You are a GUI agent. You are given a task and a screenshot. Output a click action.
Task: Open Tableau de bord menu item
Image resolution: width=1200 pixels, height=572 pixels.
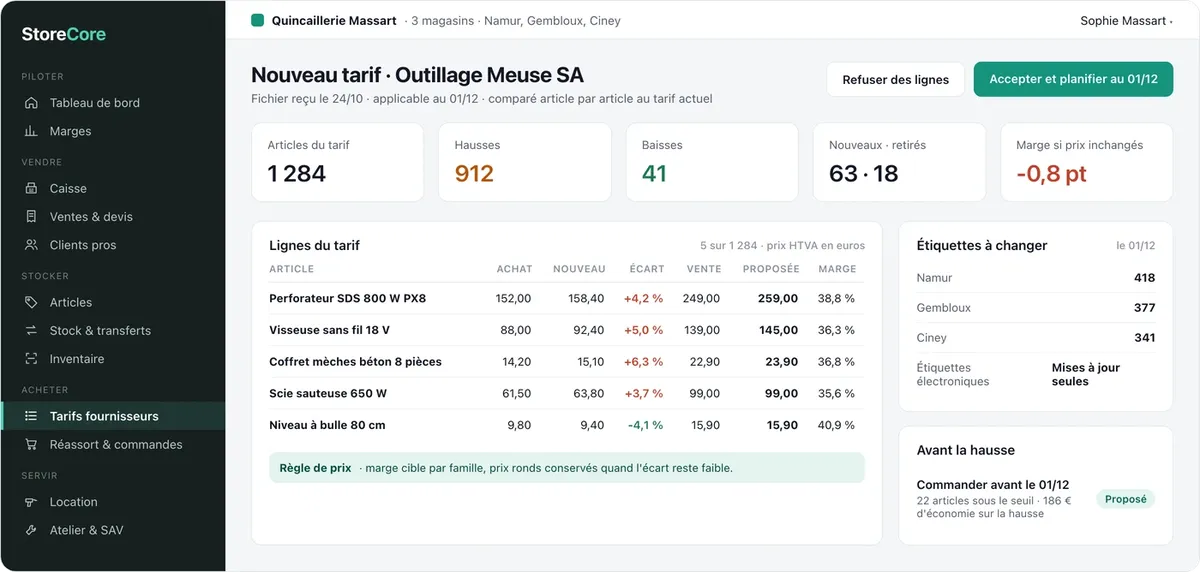pos(112,103)
